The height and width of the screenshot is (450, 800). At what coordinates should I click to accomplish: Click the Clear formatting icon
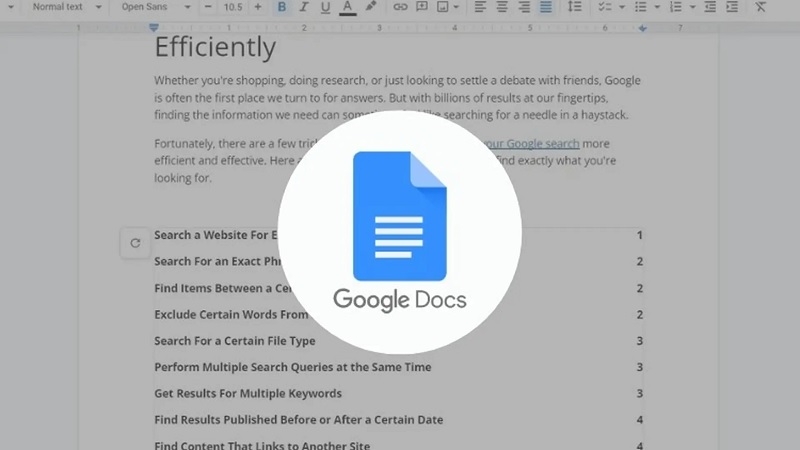[x=761, y=7]
